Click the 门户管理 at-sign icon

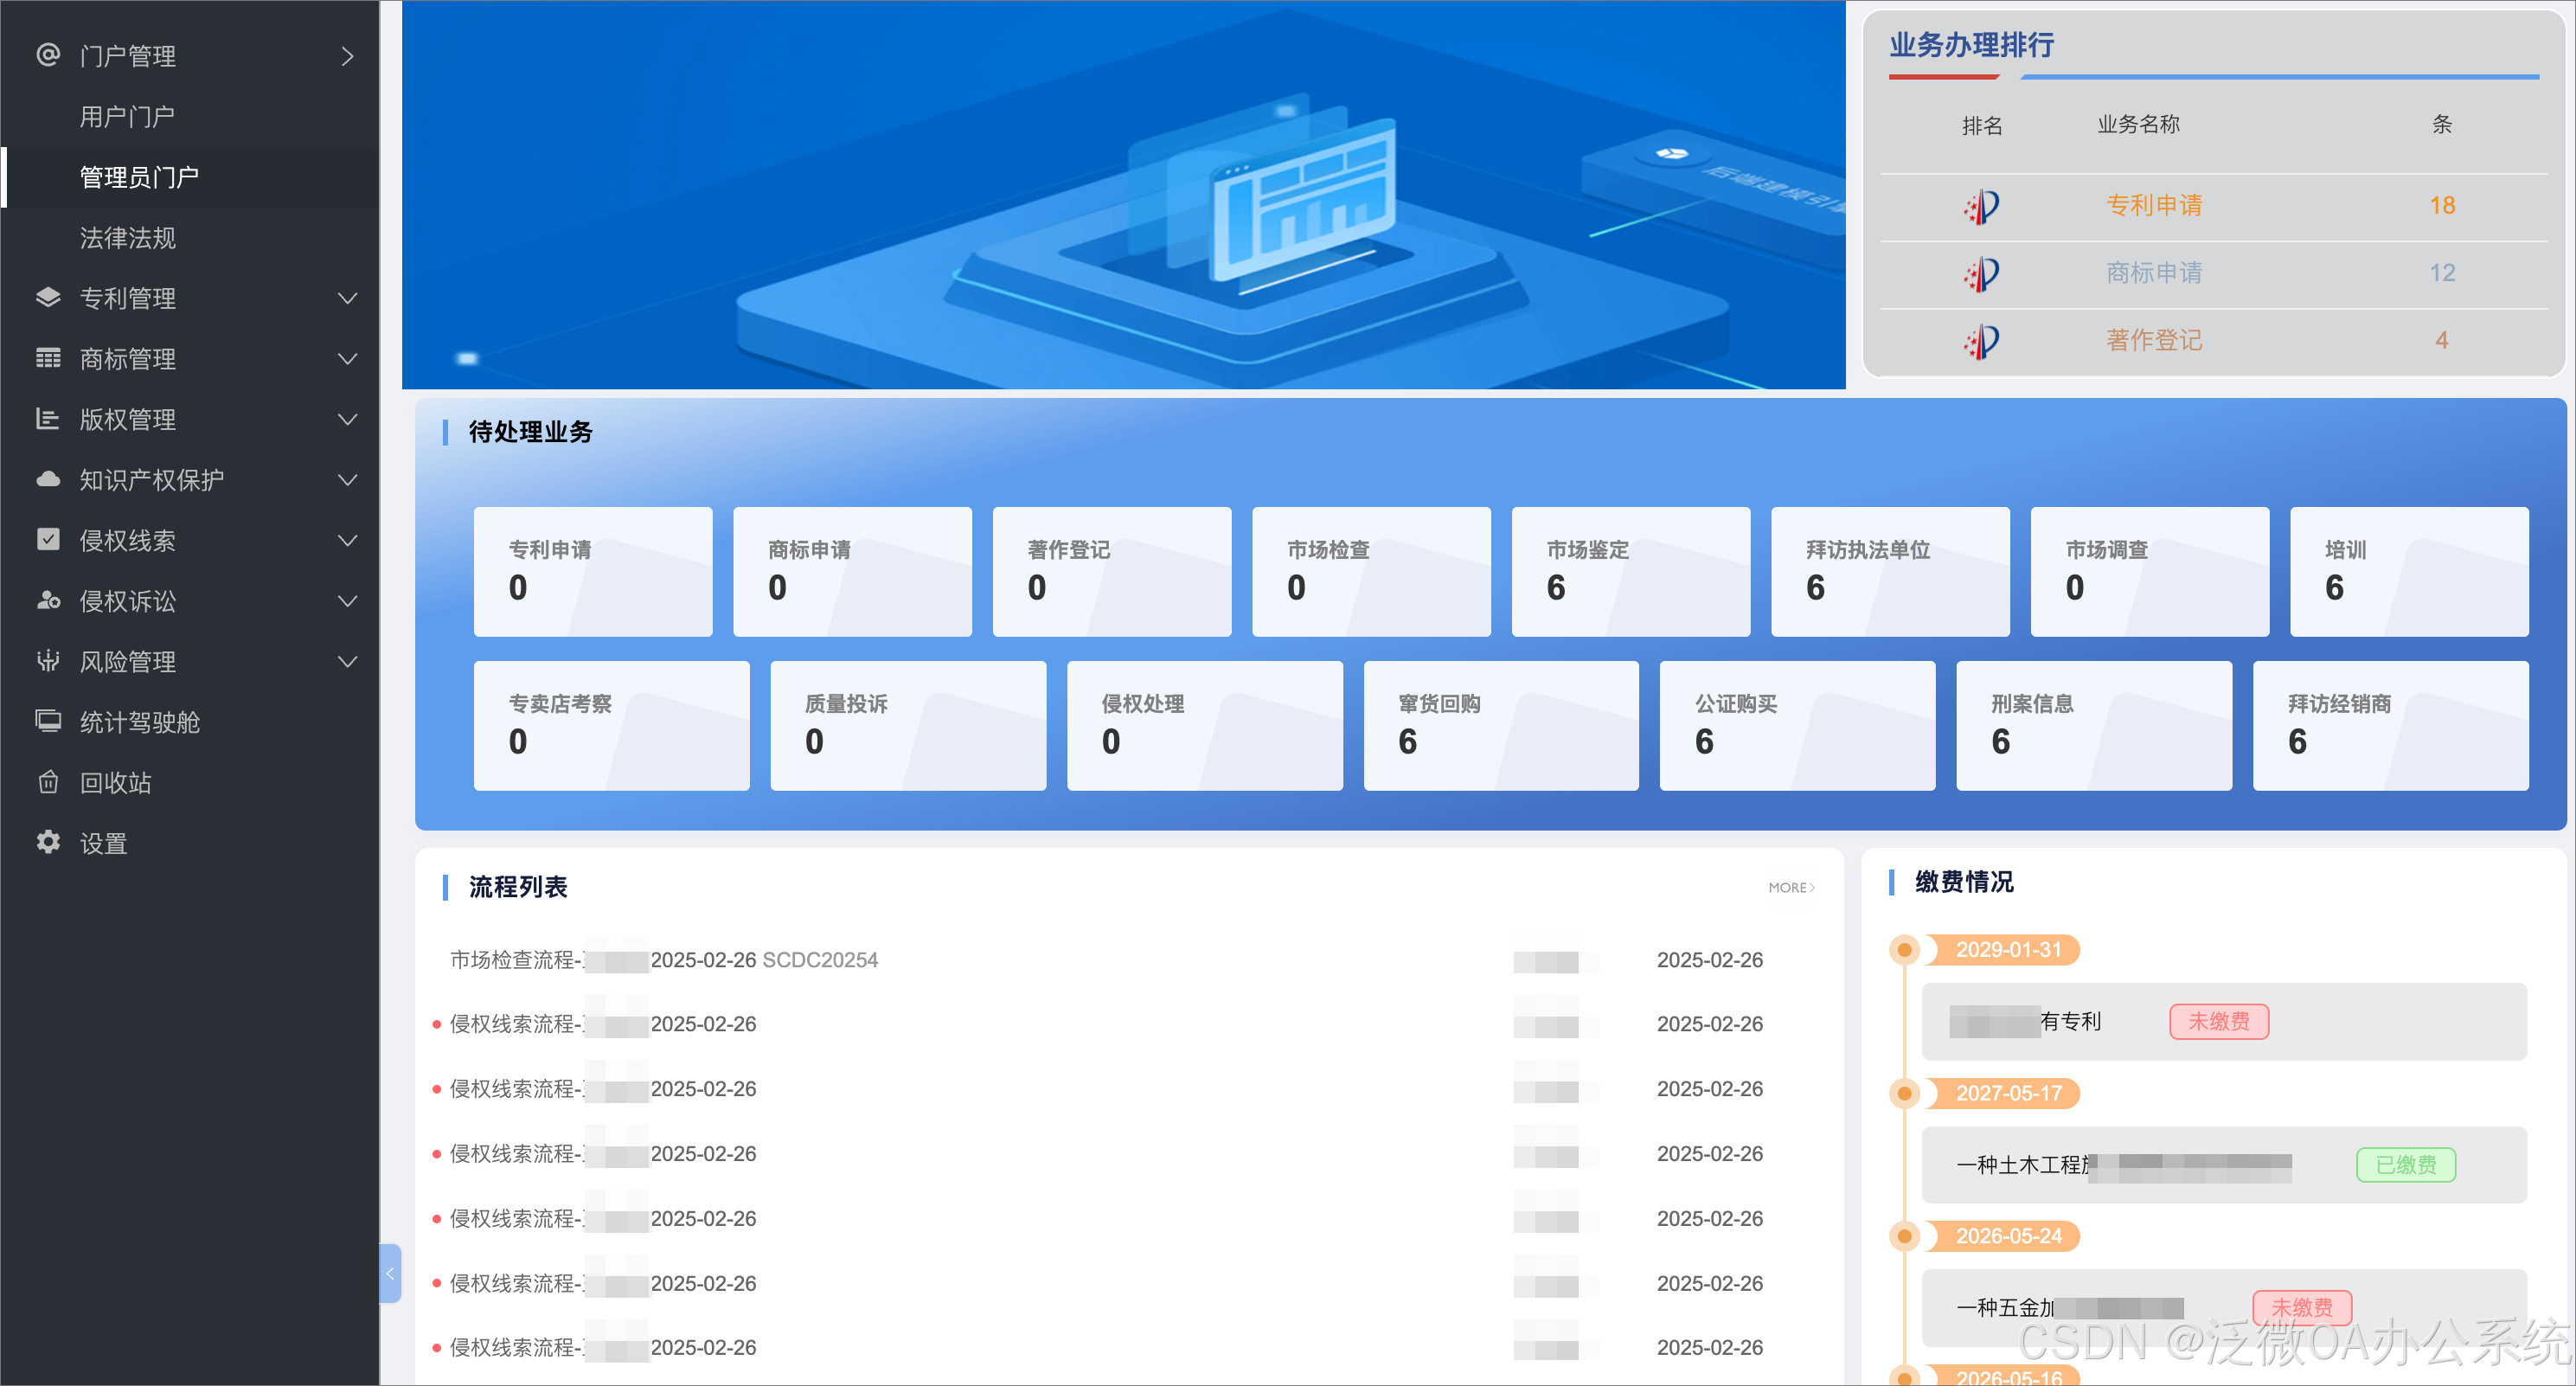coord(48,55)
